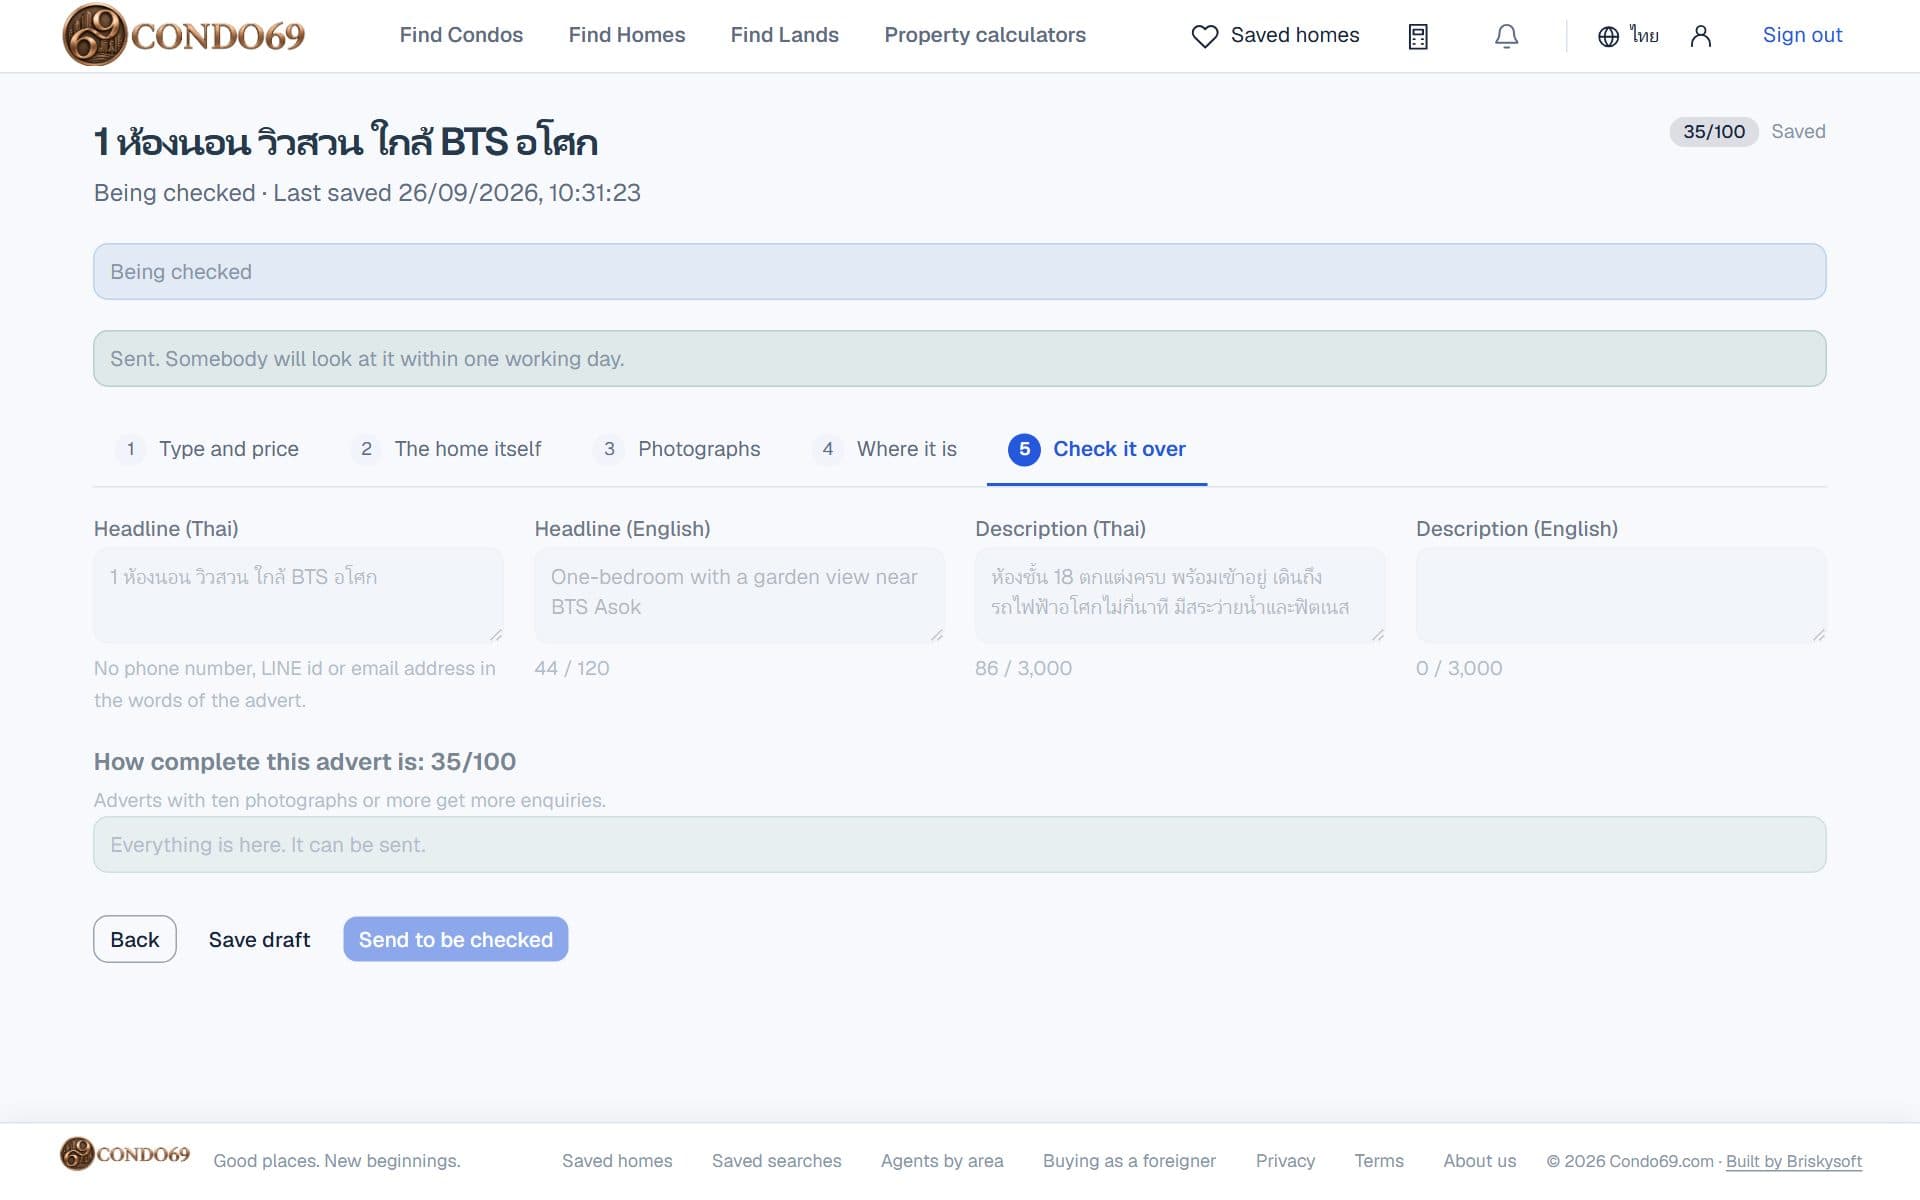
Task: Click the footer Condo69 logo
Action: tap(125, 1154)
